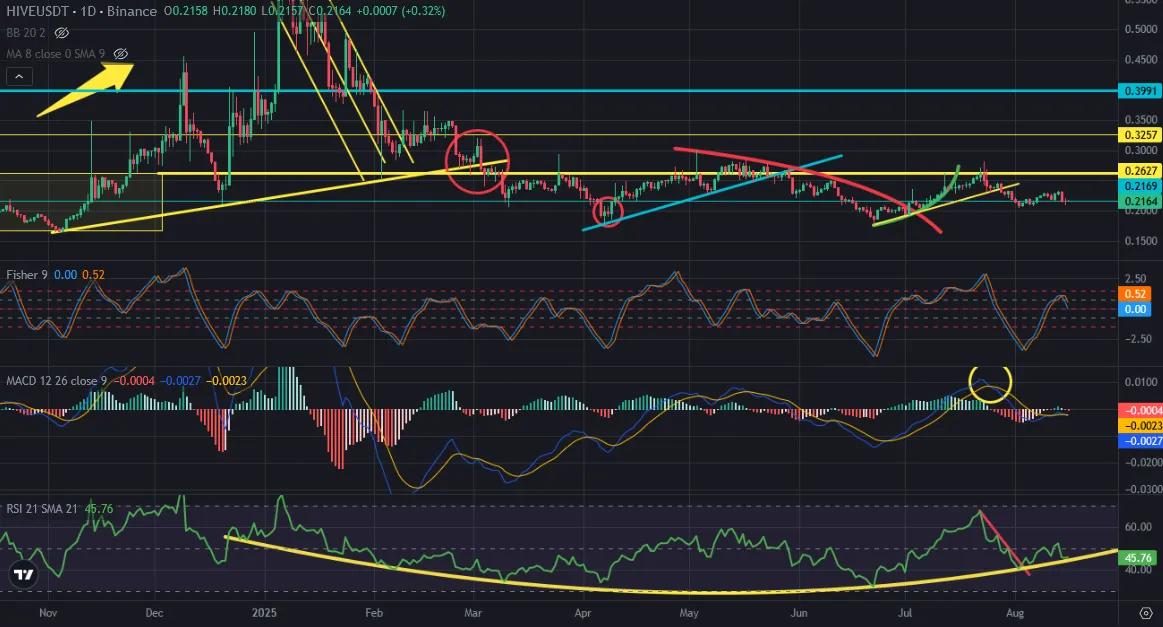Click the 0.3991 price label on axis
This screenshot has height=627, width=1163.
[x=1140, y=91]
